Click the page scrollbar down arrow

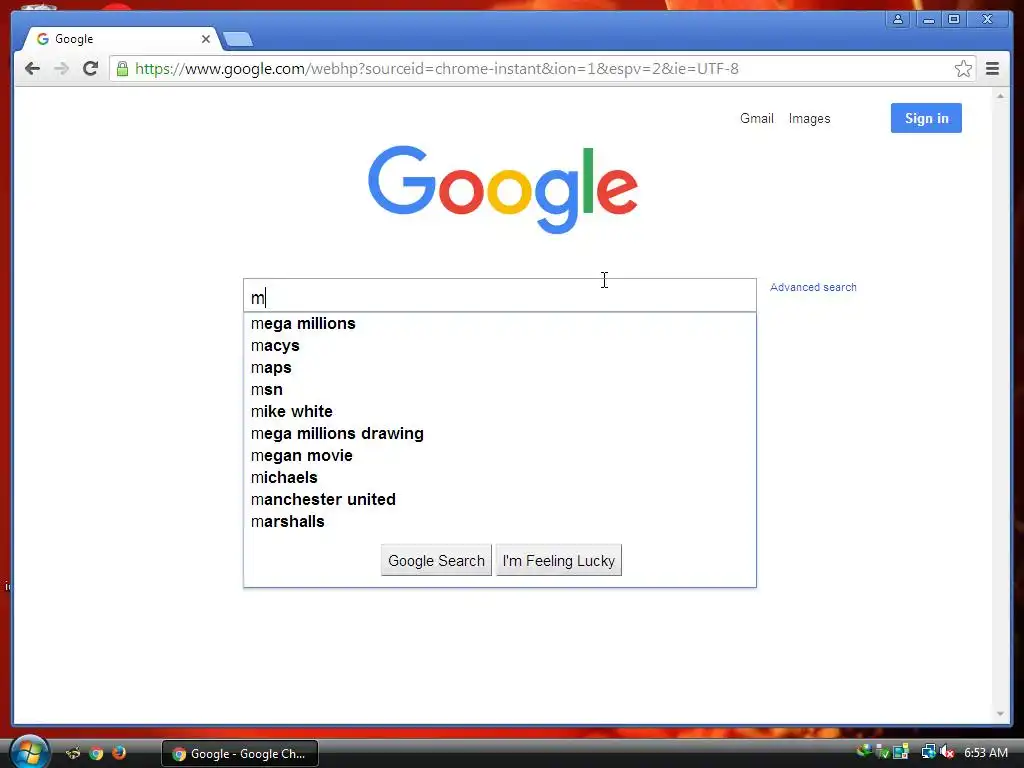tap(1000, 714)
